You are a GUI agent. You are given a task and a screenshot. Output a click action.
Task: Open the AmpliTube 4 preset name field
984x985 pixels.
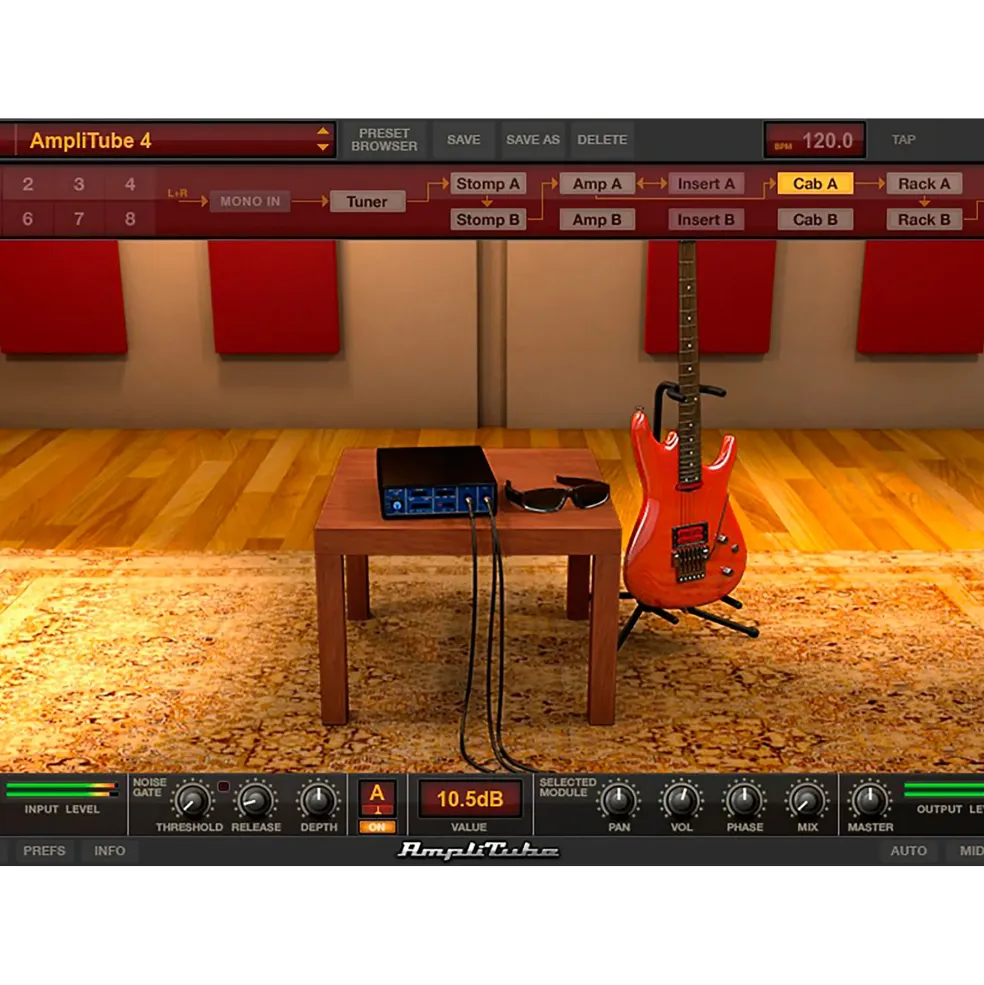click(x=167, y=140)
